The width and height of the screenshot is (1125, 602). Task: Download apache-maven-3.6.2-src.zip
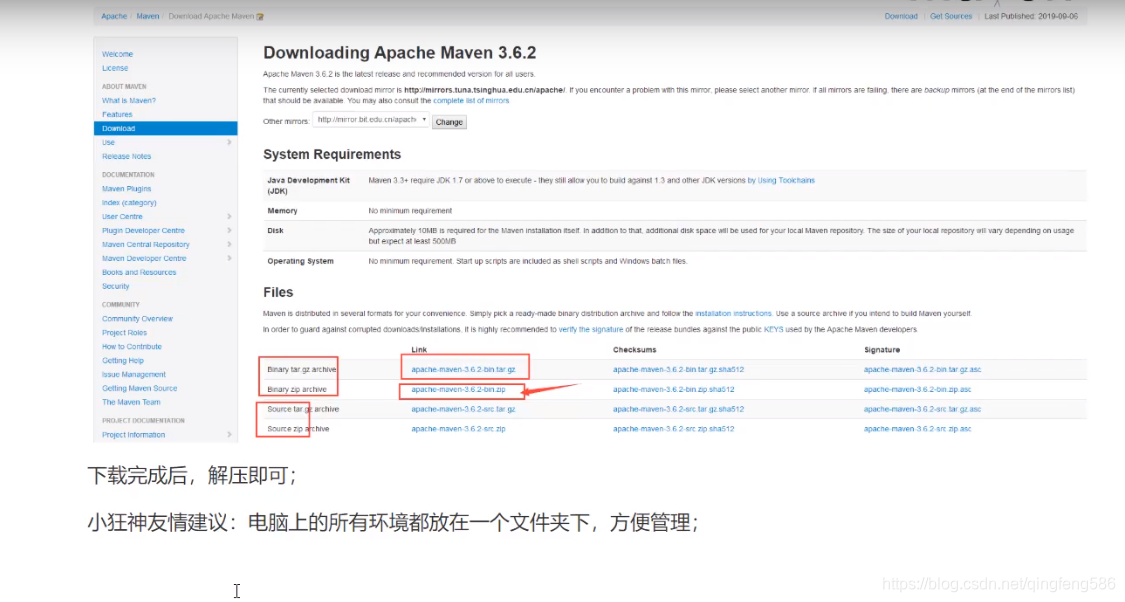(458, 429)
